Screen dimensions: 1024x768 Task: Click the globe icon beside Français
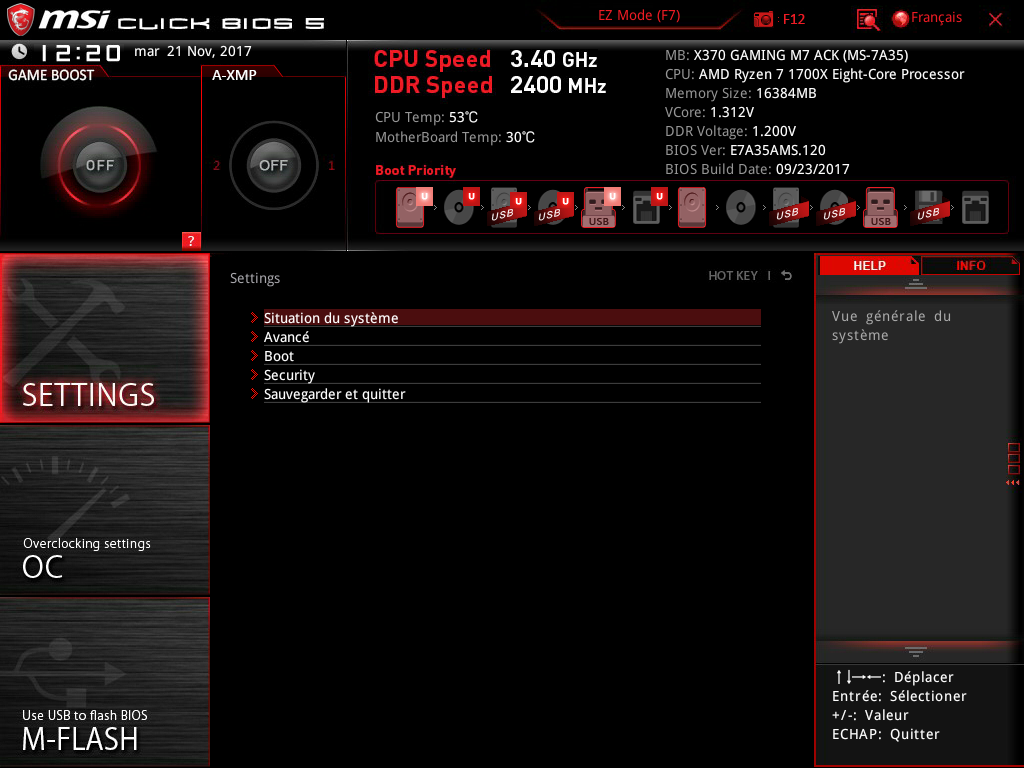(x=901, y=19)
